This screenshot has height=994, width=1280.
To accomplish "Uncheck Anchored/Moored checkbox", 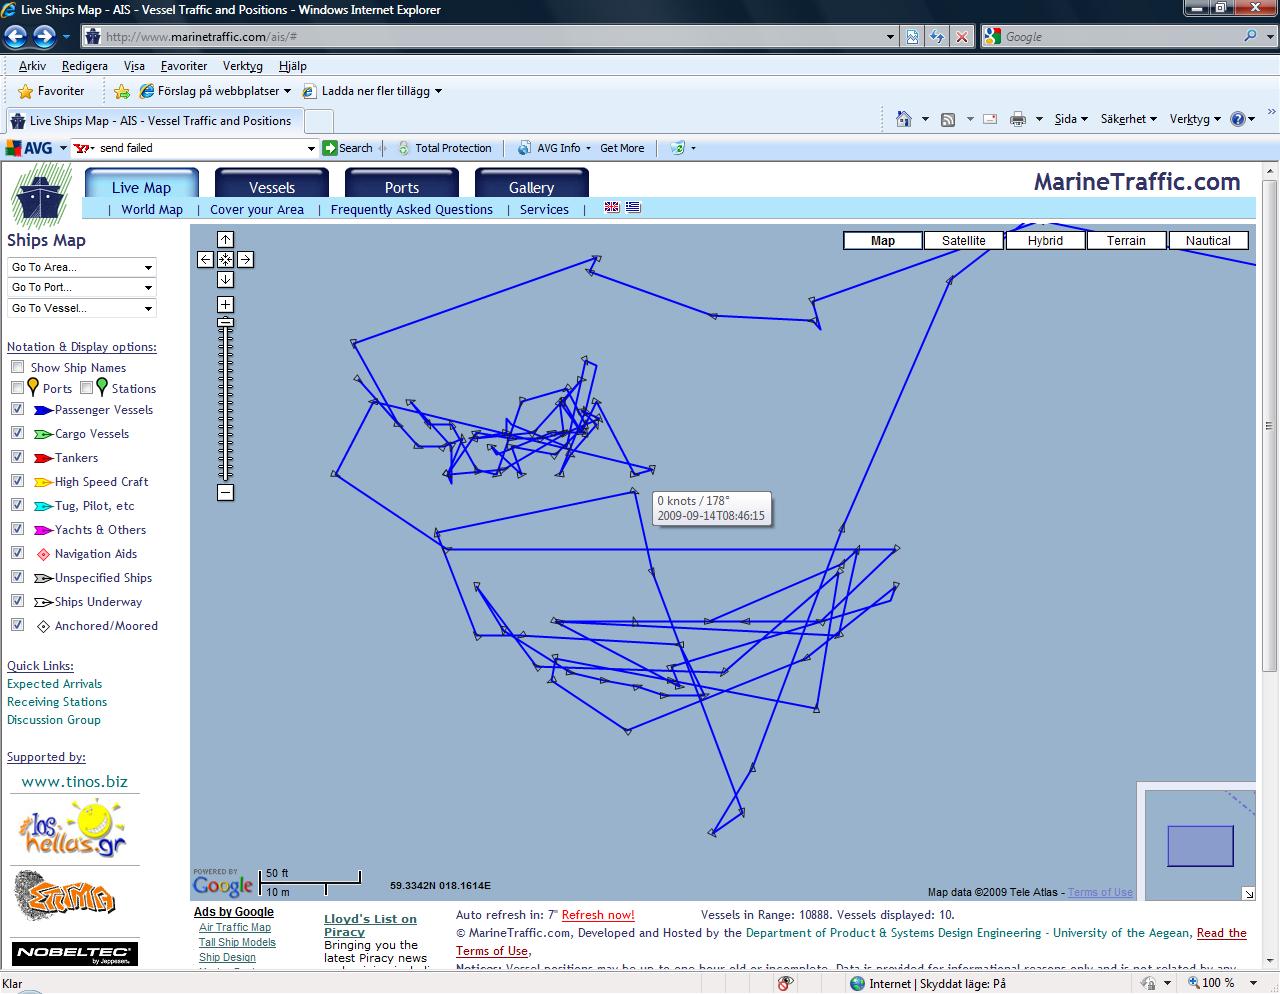I will [17, 625].
